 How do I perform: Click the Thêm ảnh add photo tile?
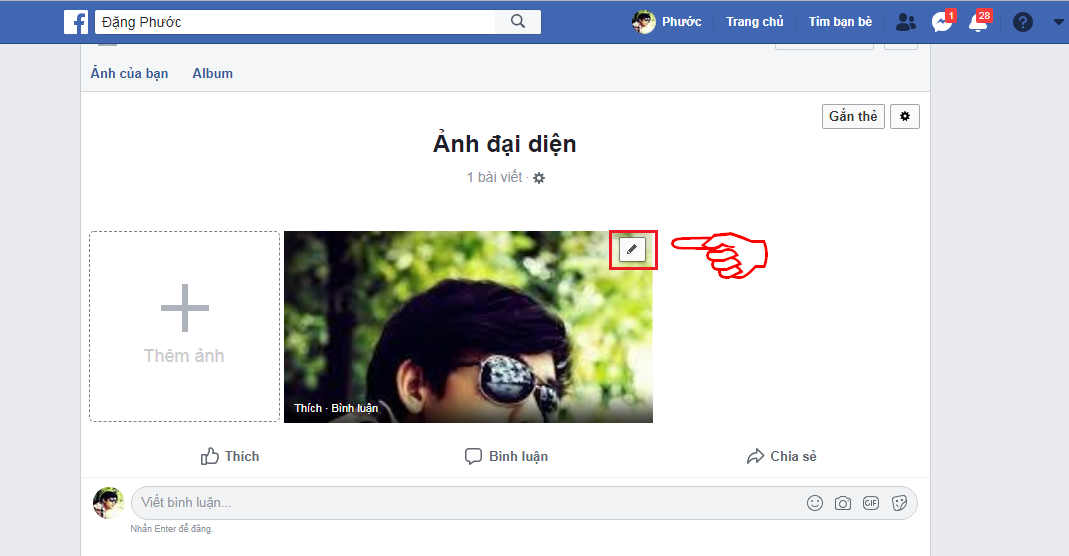tap(185, 326)
